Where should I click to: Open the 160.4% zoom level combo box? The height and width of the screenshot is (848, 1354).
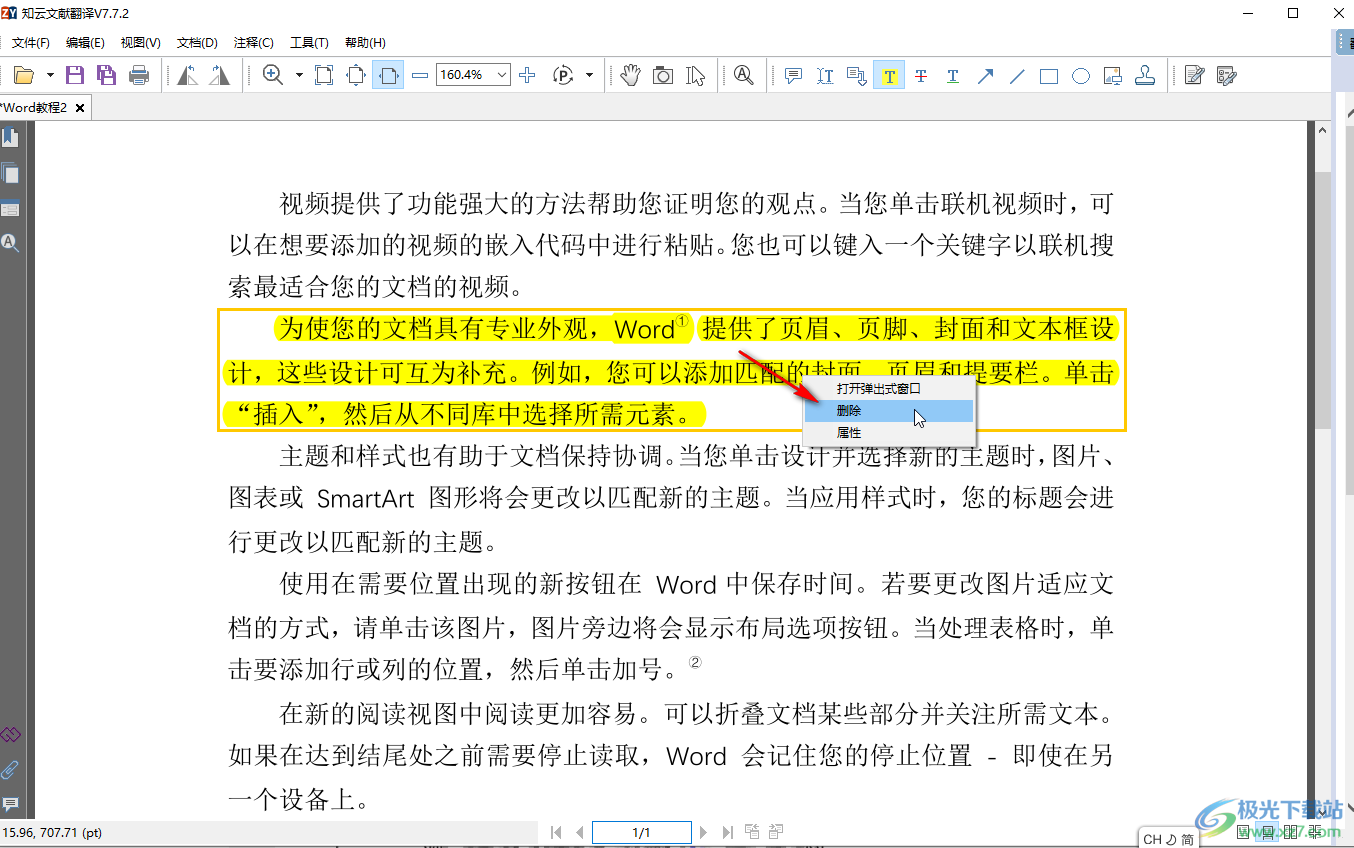473,75
